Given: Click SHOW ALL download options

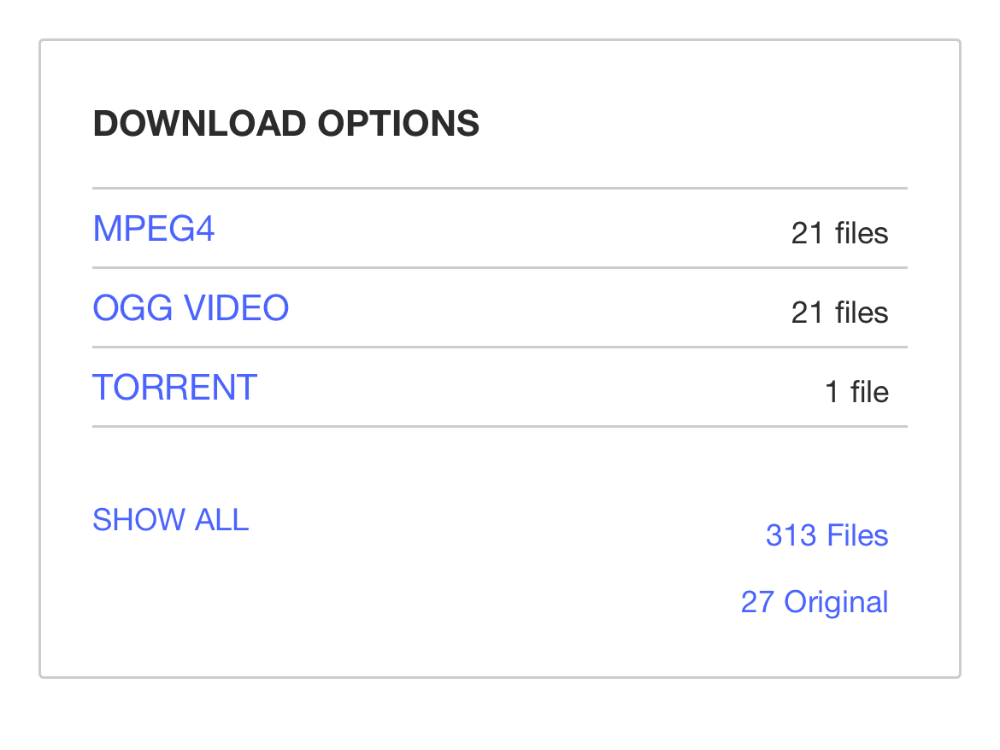Looking at the screenshot, I should click(170, 520).
